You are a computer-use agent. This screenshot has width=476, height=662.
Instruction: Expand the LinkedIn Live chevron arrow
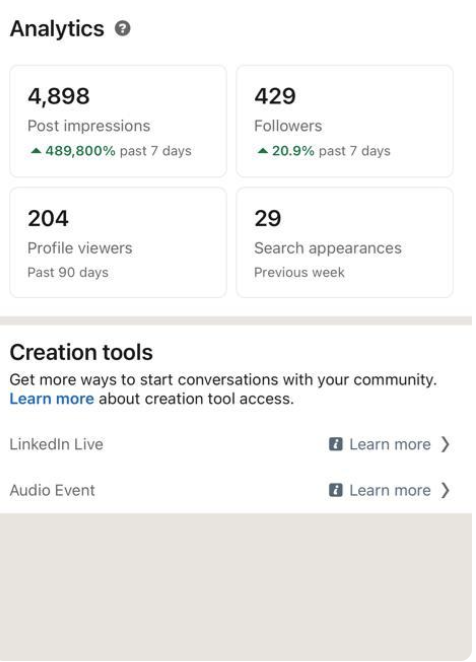[445, 444]
